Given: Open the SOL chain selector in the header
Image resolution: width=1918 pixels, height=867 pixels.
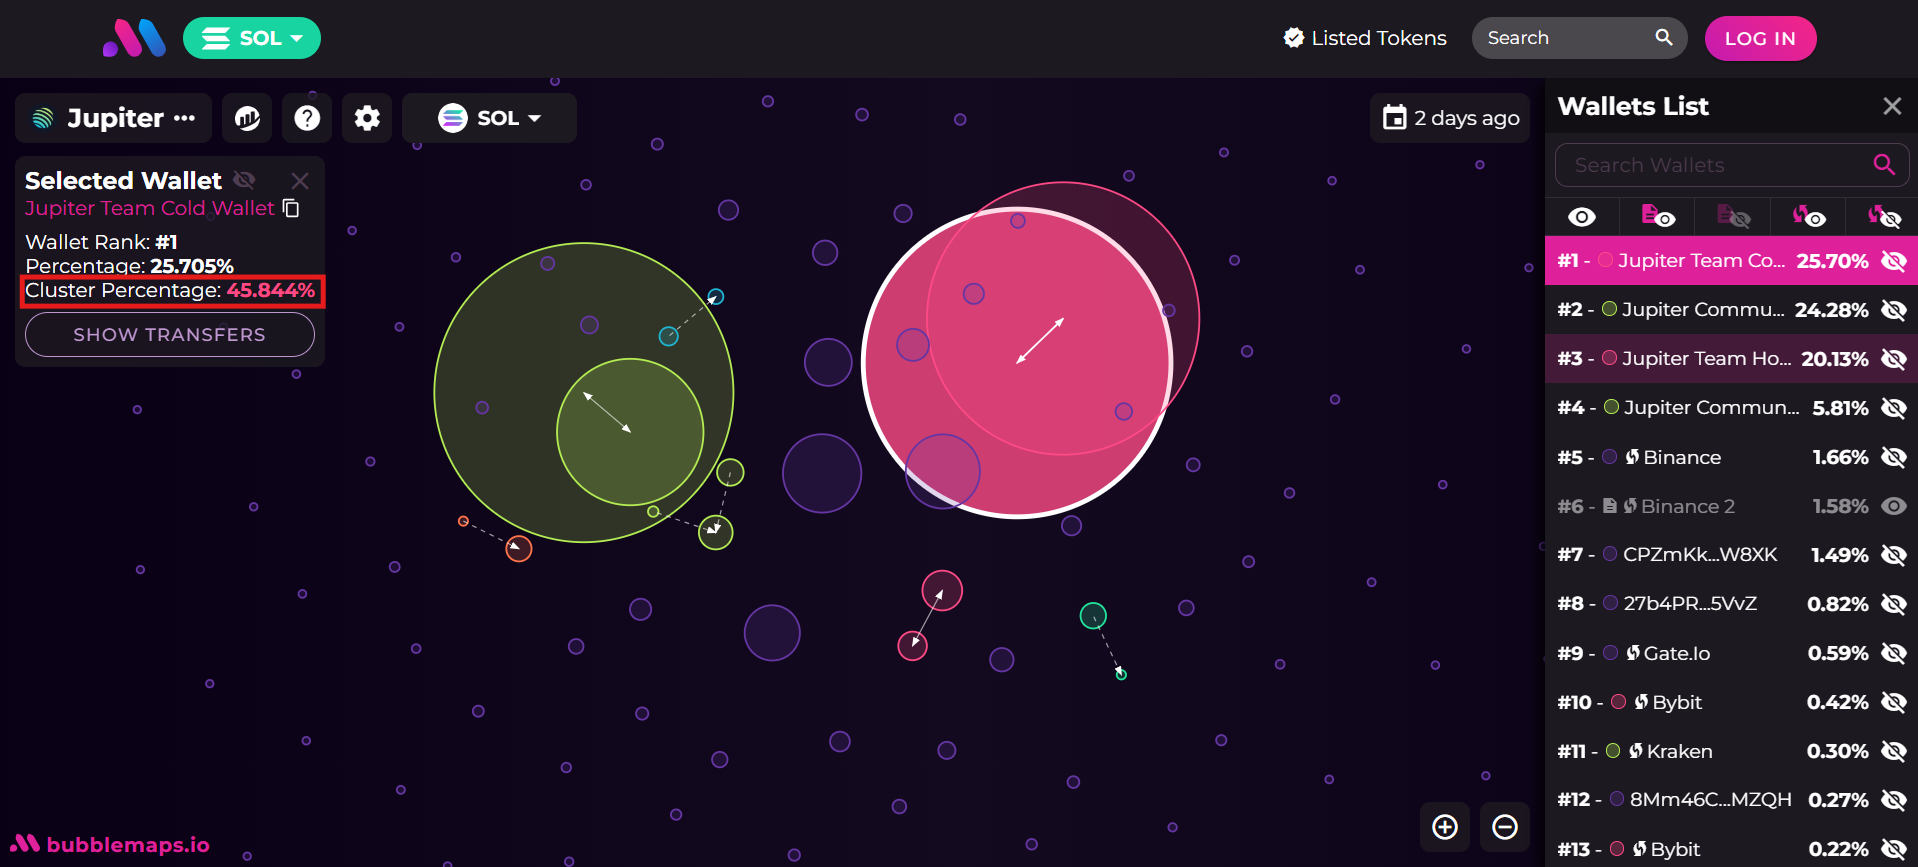Looking at the screenshot, I should point(252,38).
